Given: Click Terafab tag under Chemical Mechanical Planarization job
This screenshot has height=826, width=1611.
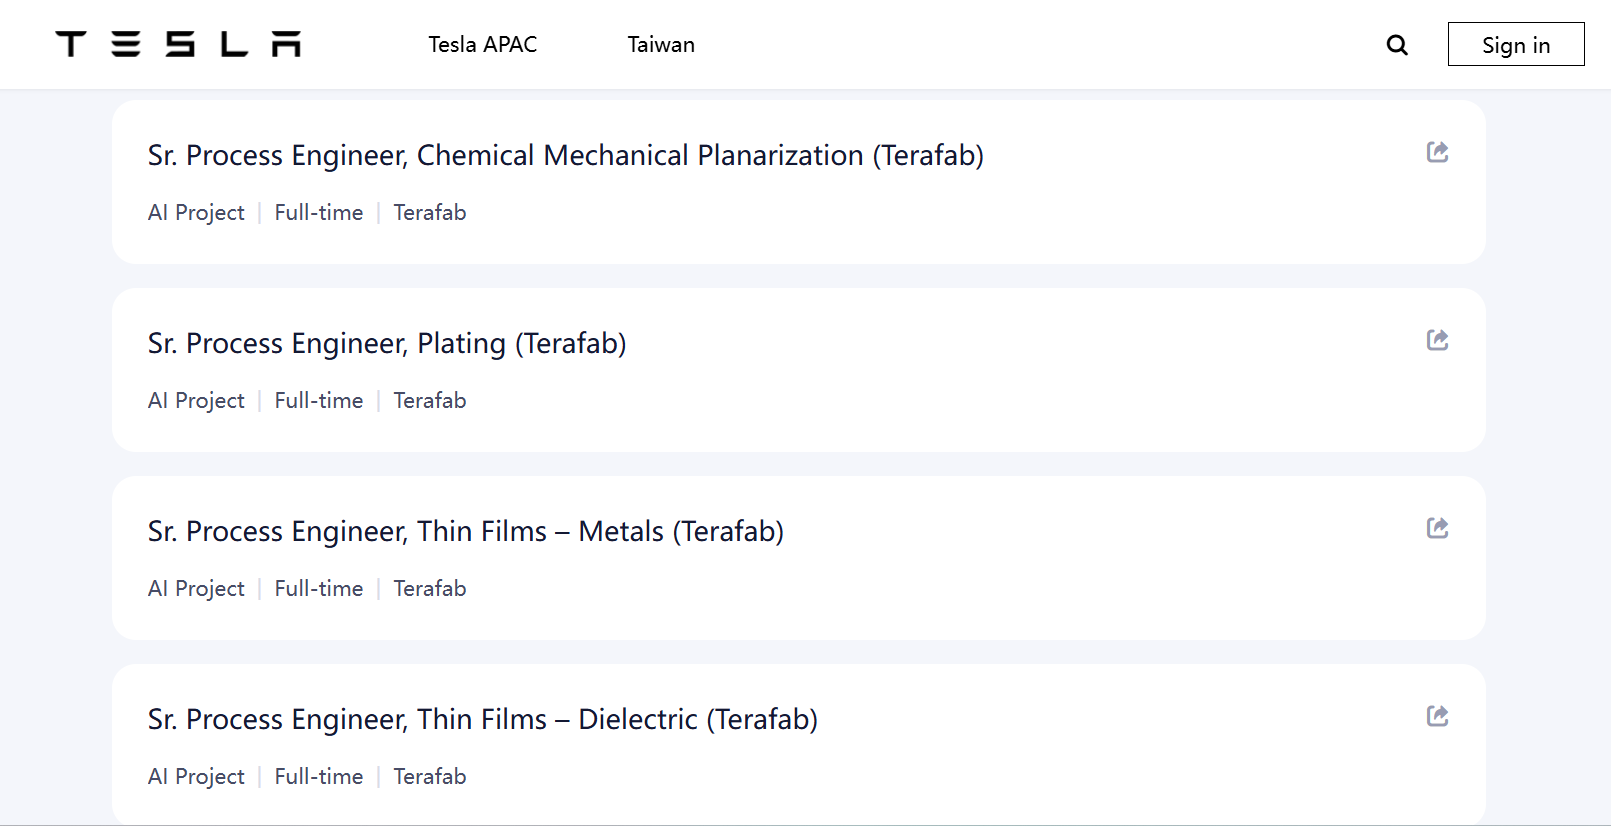Looking at the screenshot, I should (x=430, y=213).
